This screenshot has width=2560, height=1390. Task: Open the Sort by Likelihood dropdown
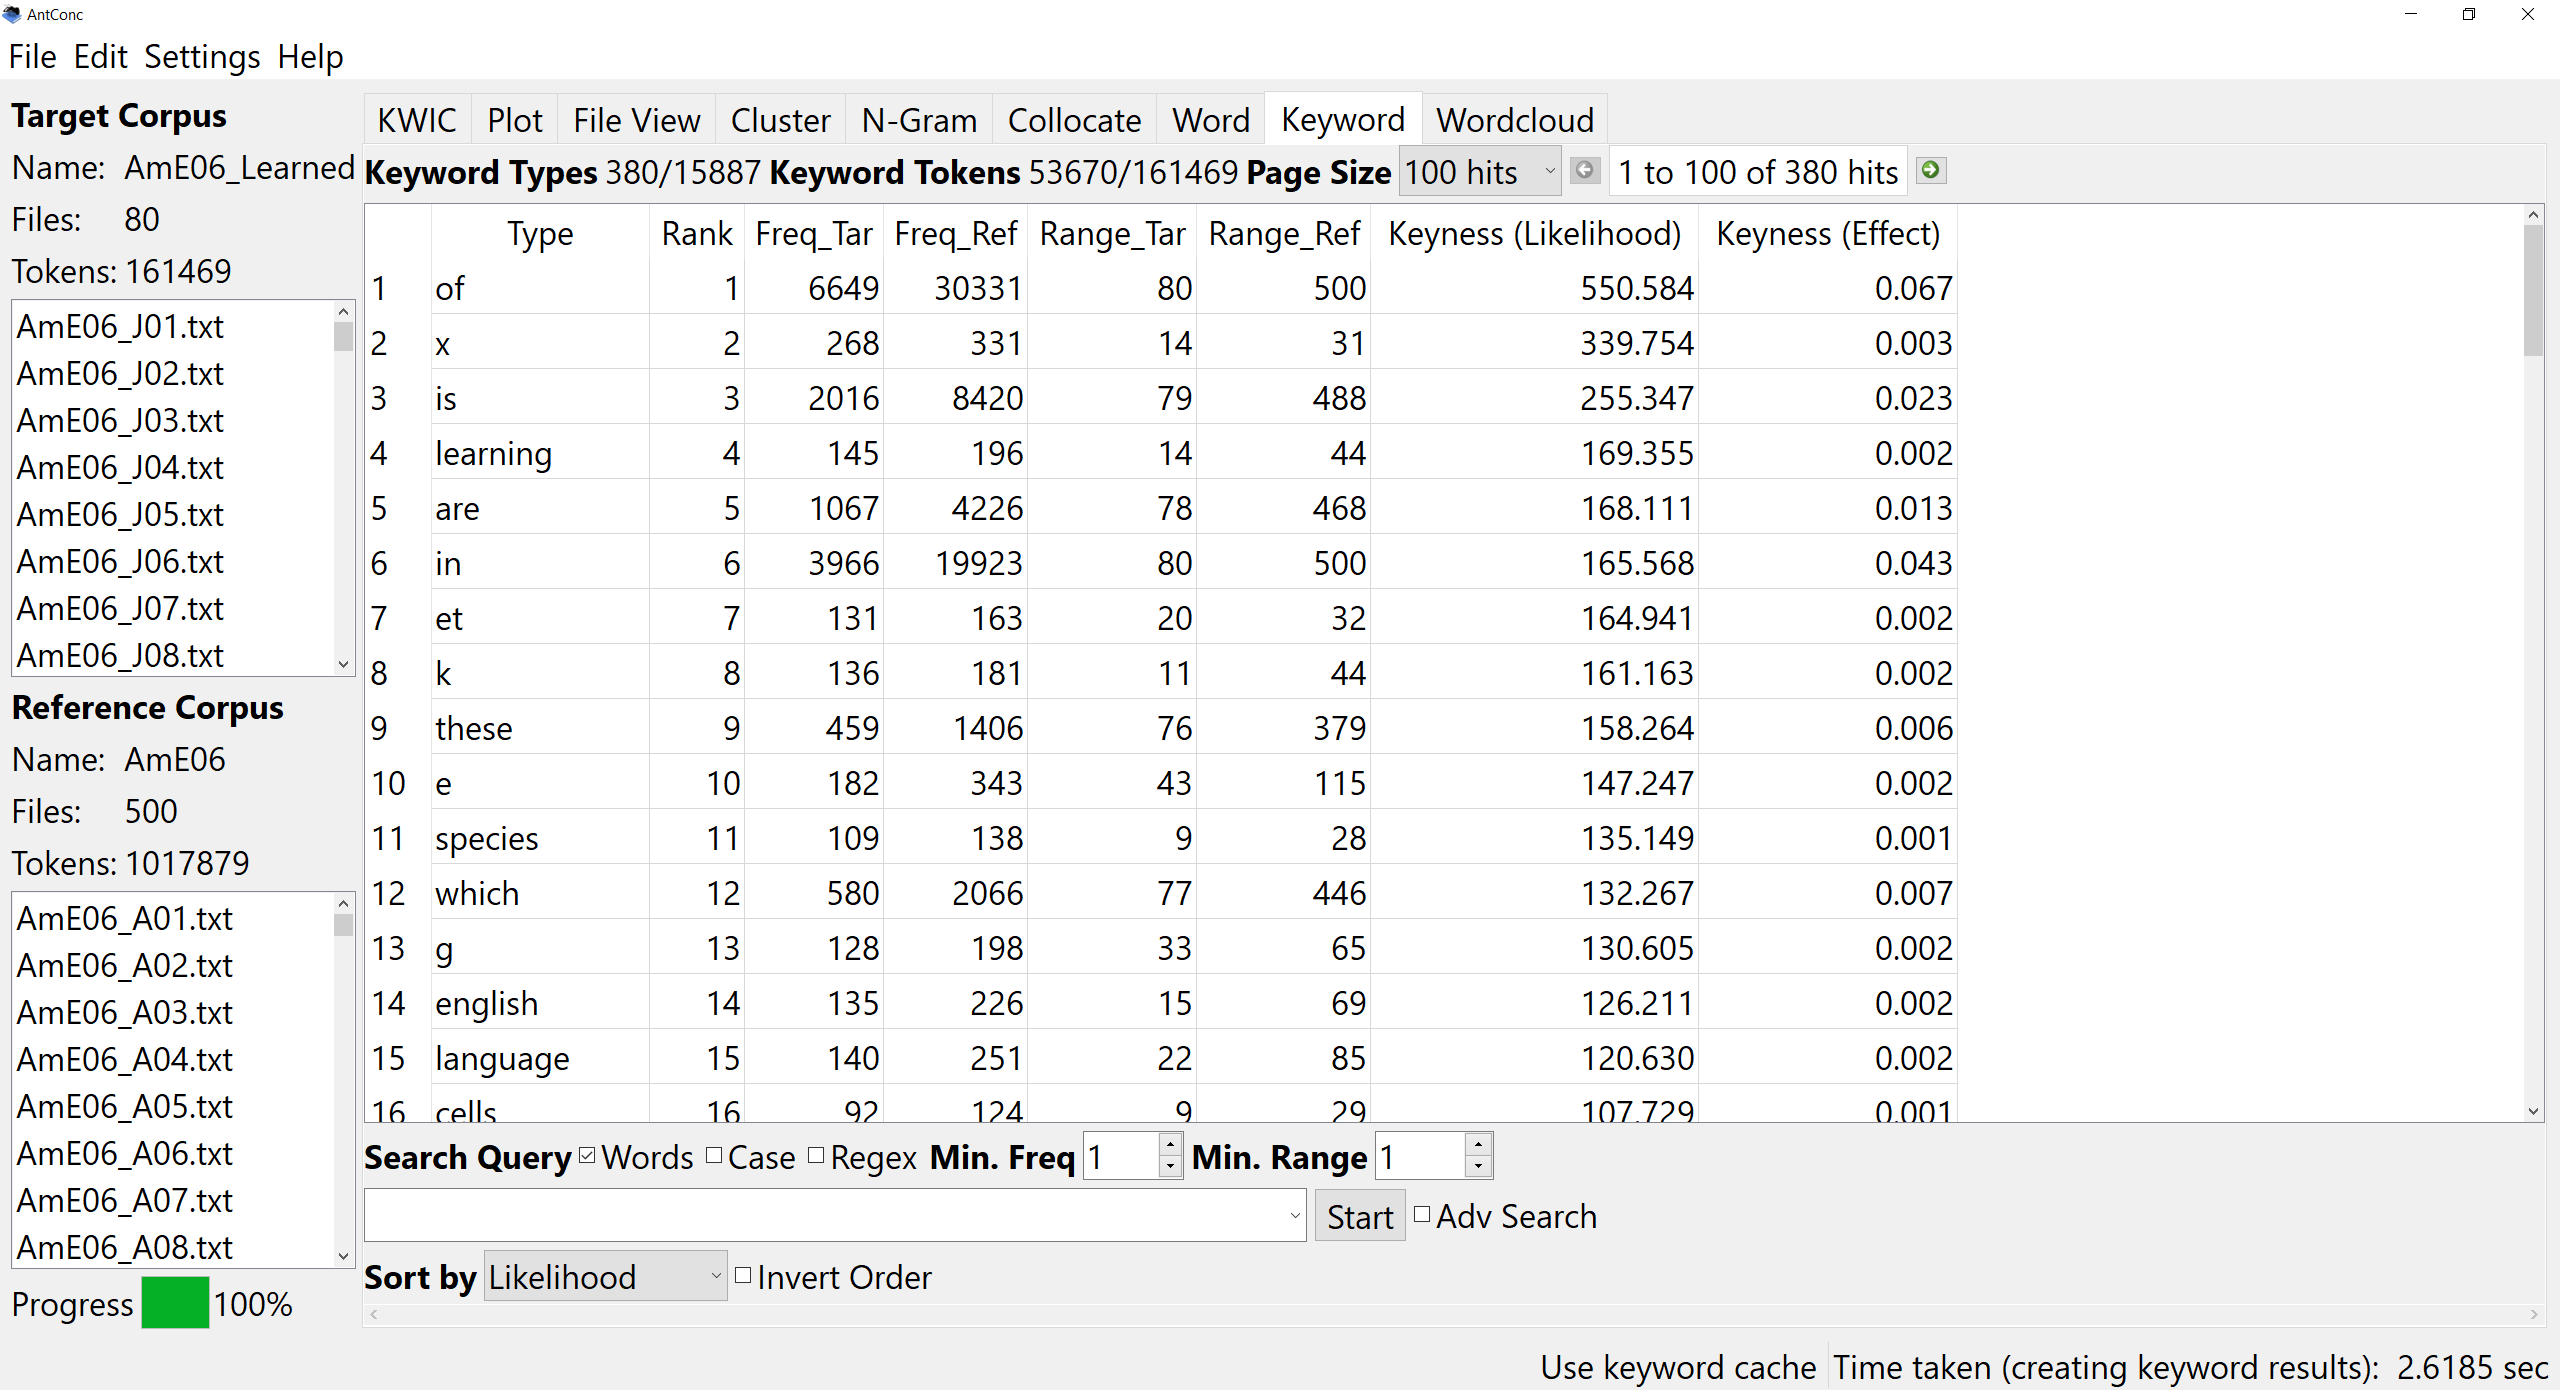tap(605, 1276)
